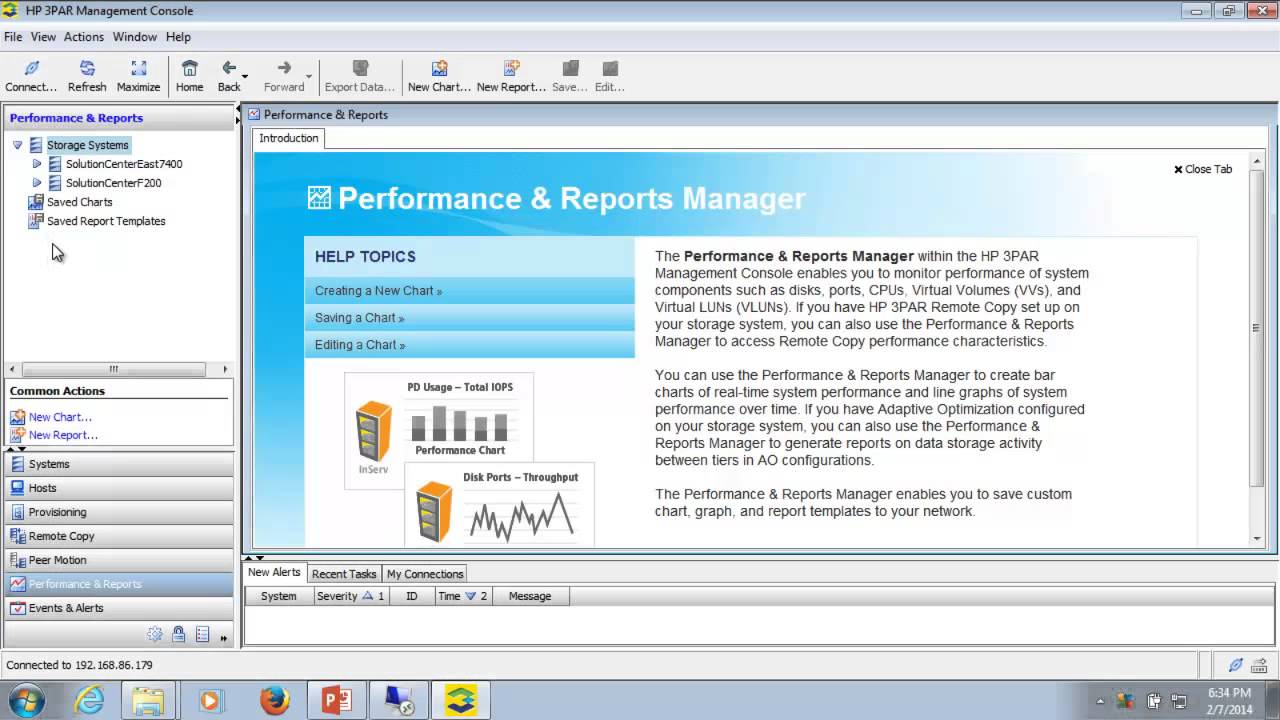Open the Help menu

click(178, 37)
